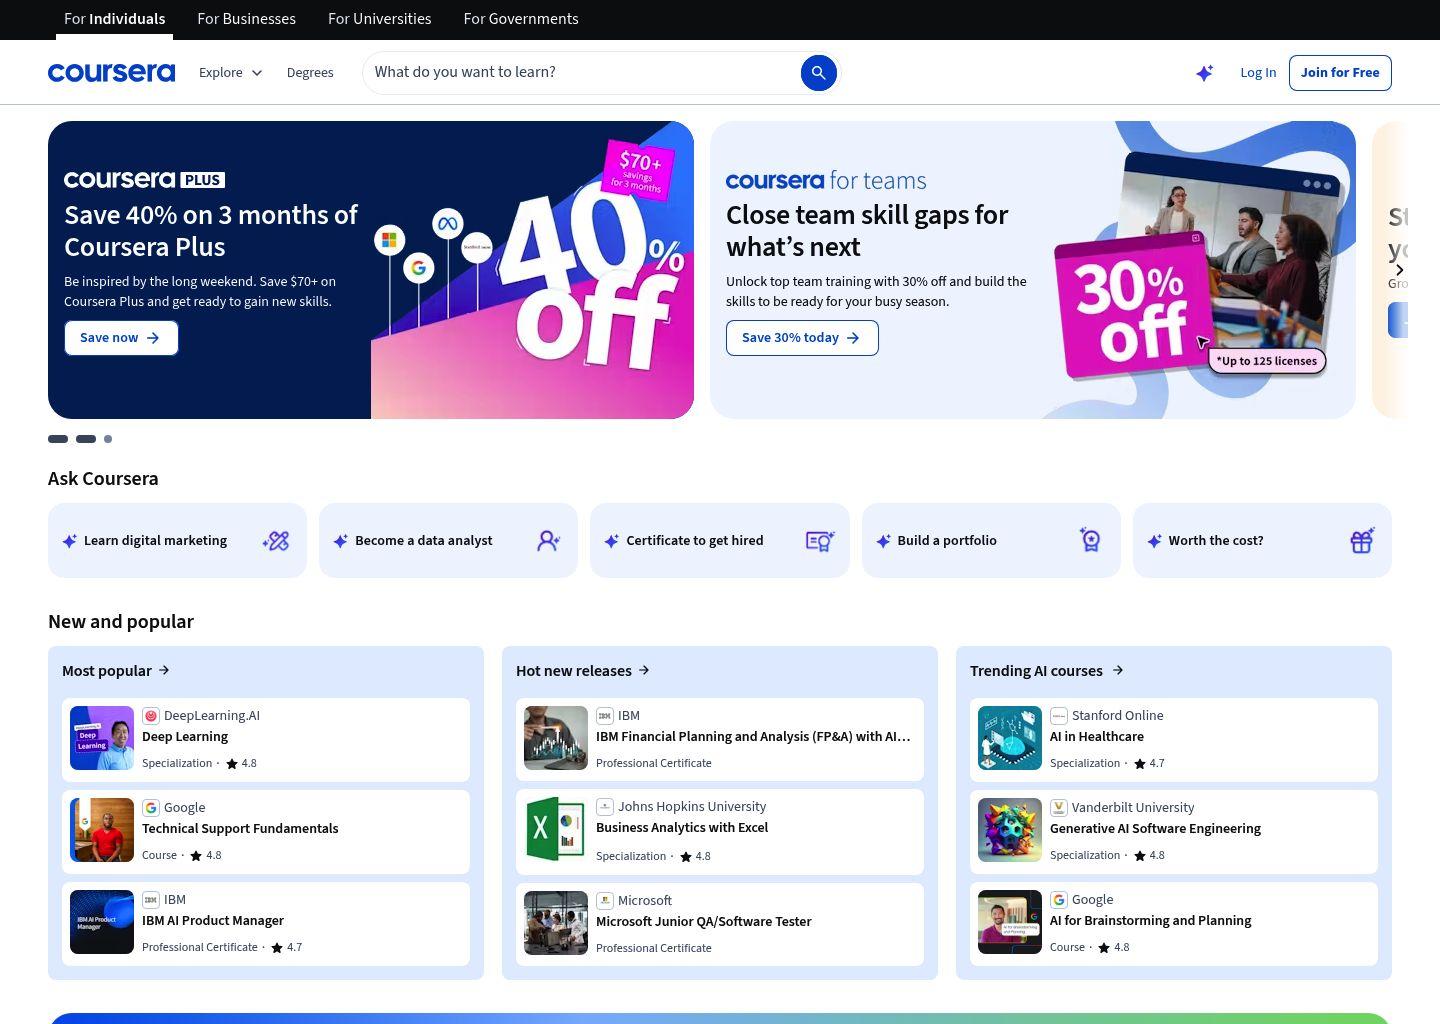Click Google logo beside AI for Brainstorming

[1059, 899]
